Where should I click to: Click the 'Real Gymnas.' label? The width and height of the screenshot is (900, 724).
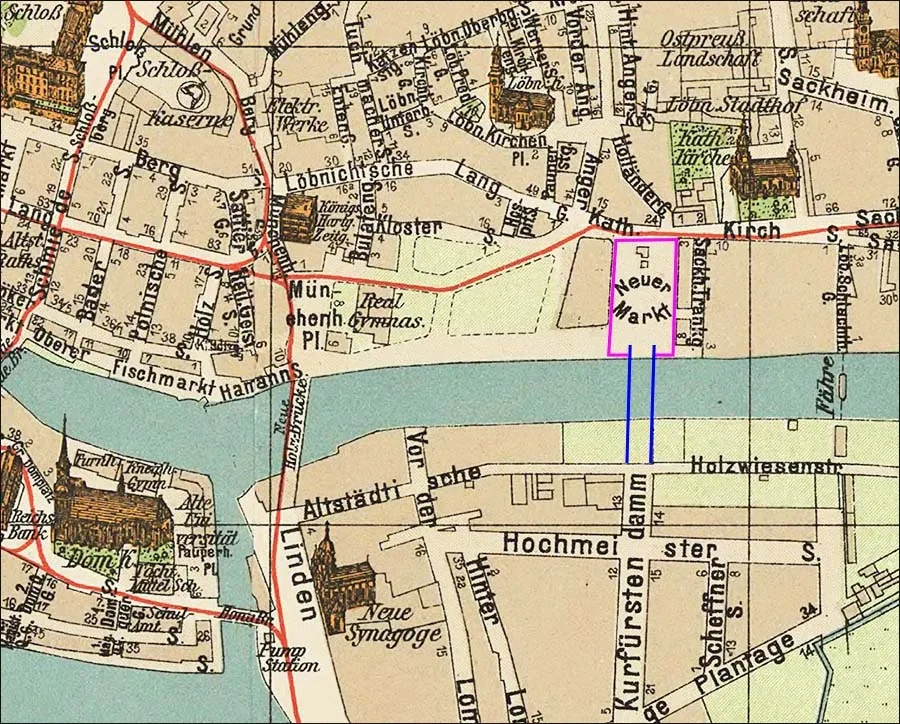pyautogui.click(x=386, y=311)
